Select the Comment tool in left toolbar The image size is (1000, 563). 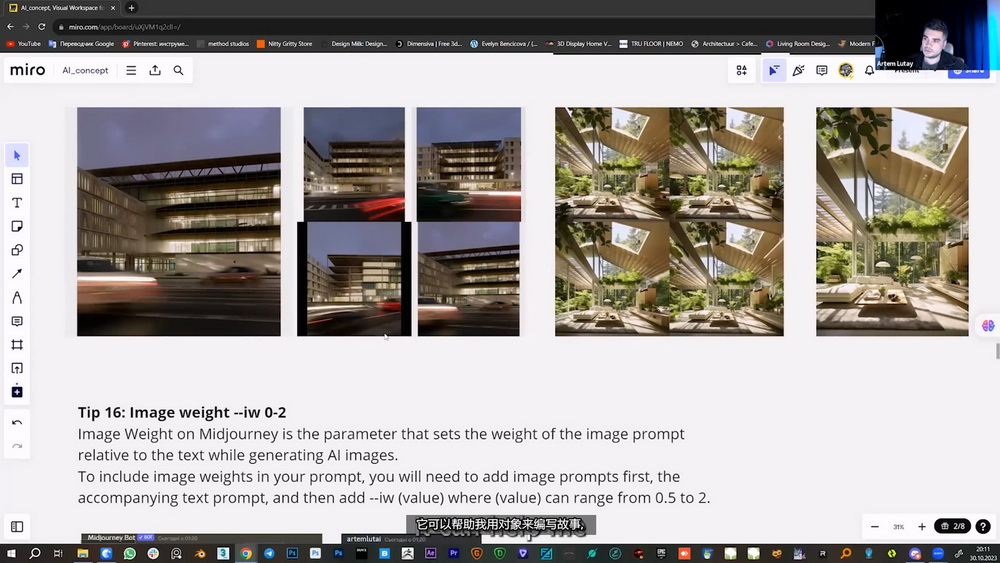pyautogui.click(x=17, y=321)
